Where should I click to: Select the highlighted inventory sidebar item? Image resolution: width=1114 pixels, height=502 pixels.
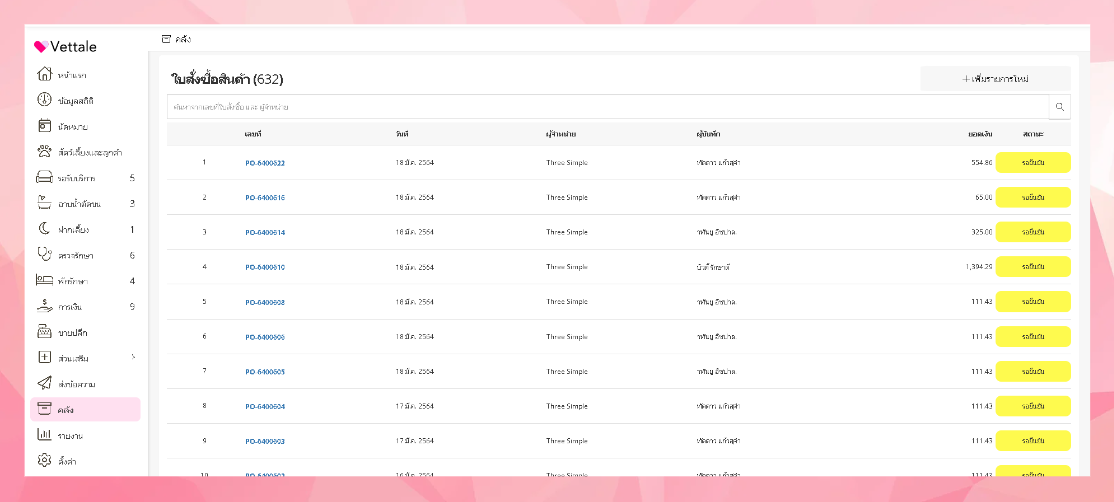click(x=85, y=409)
